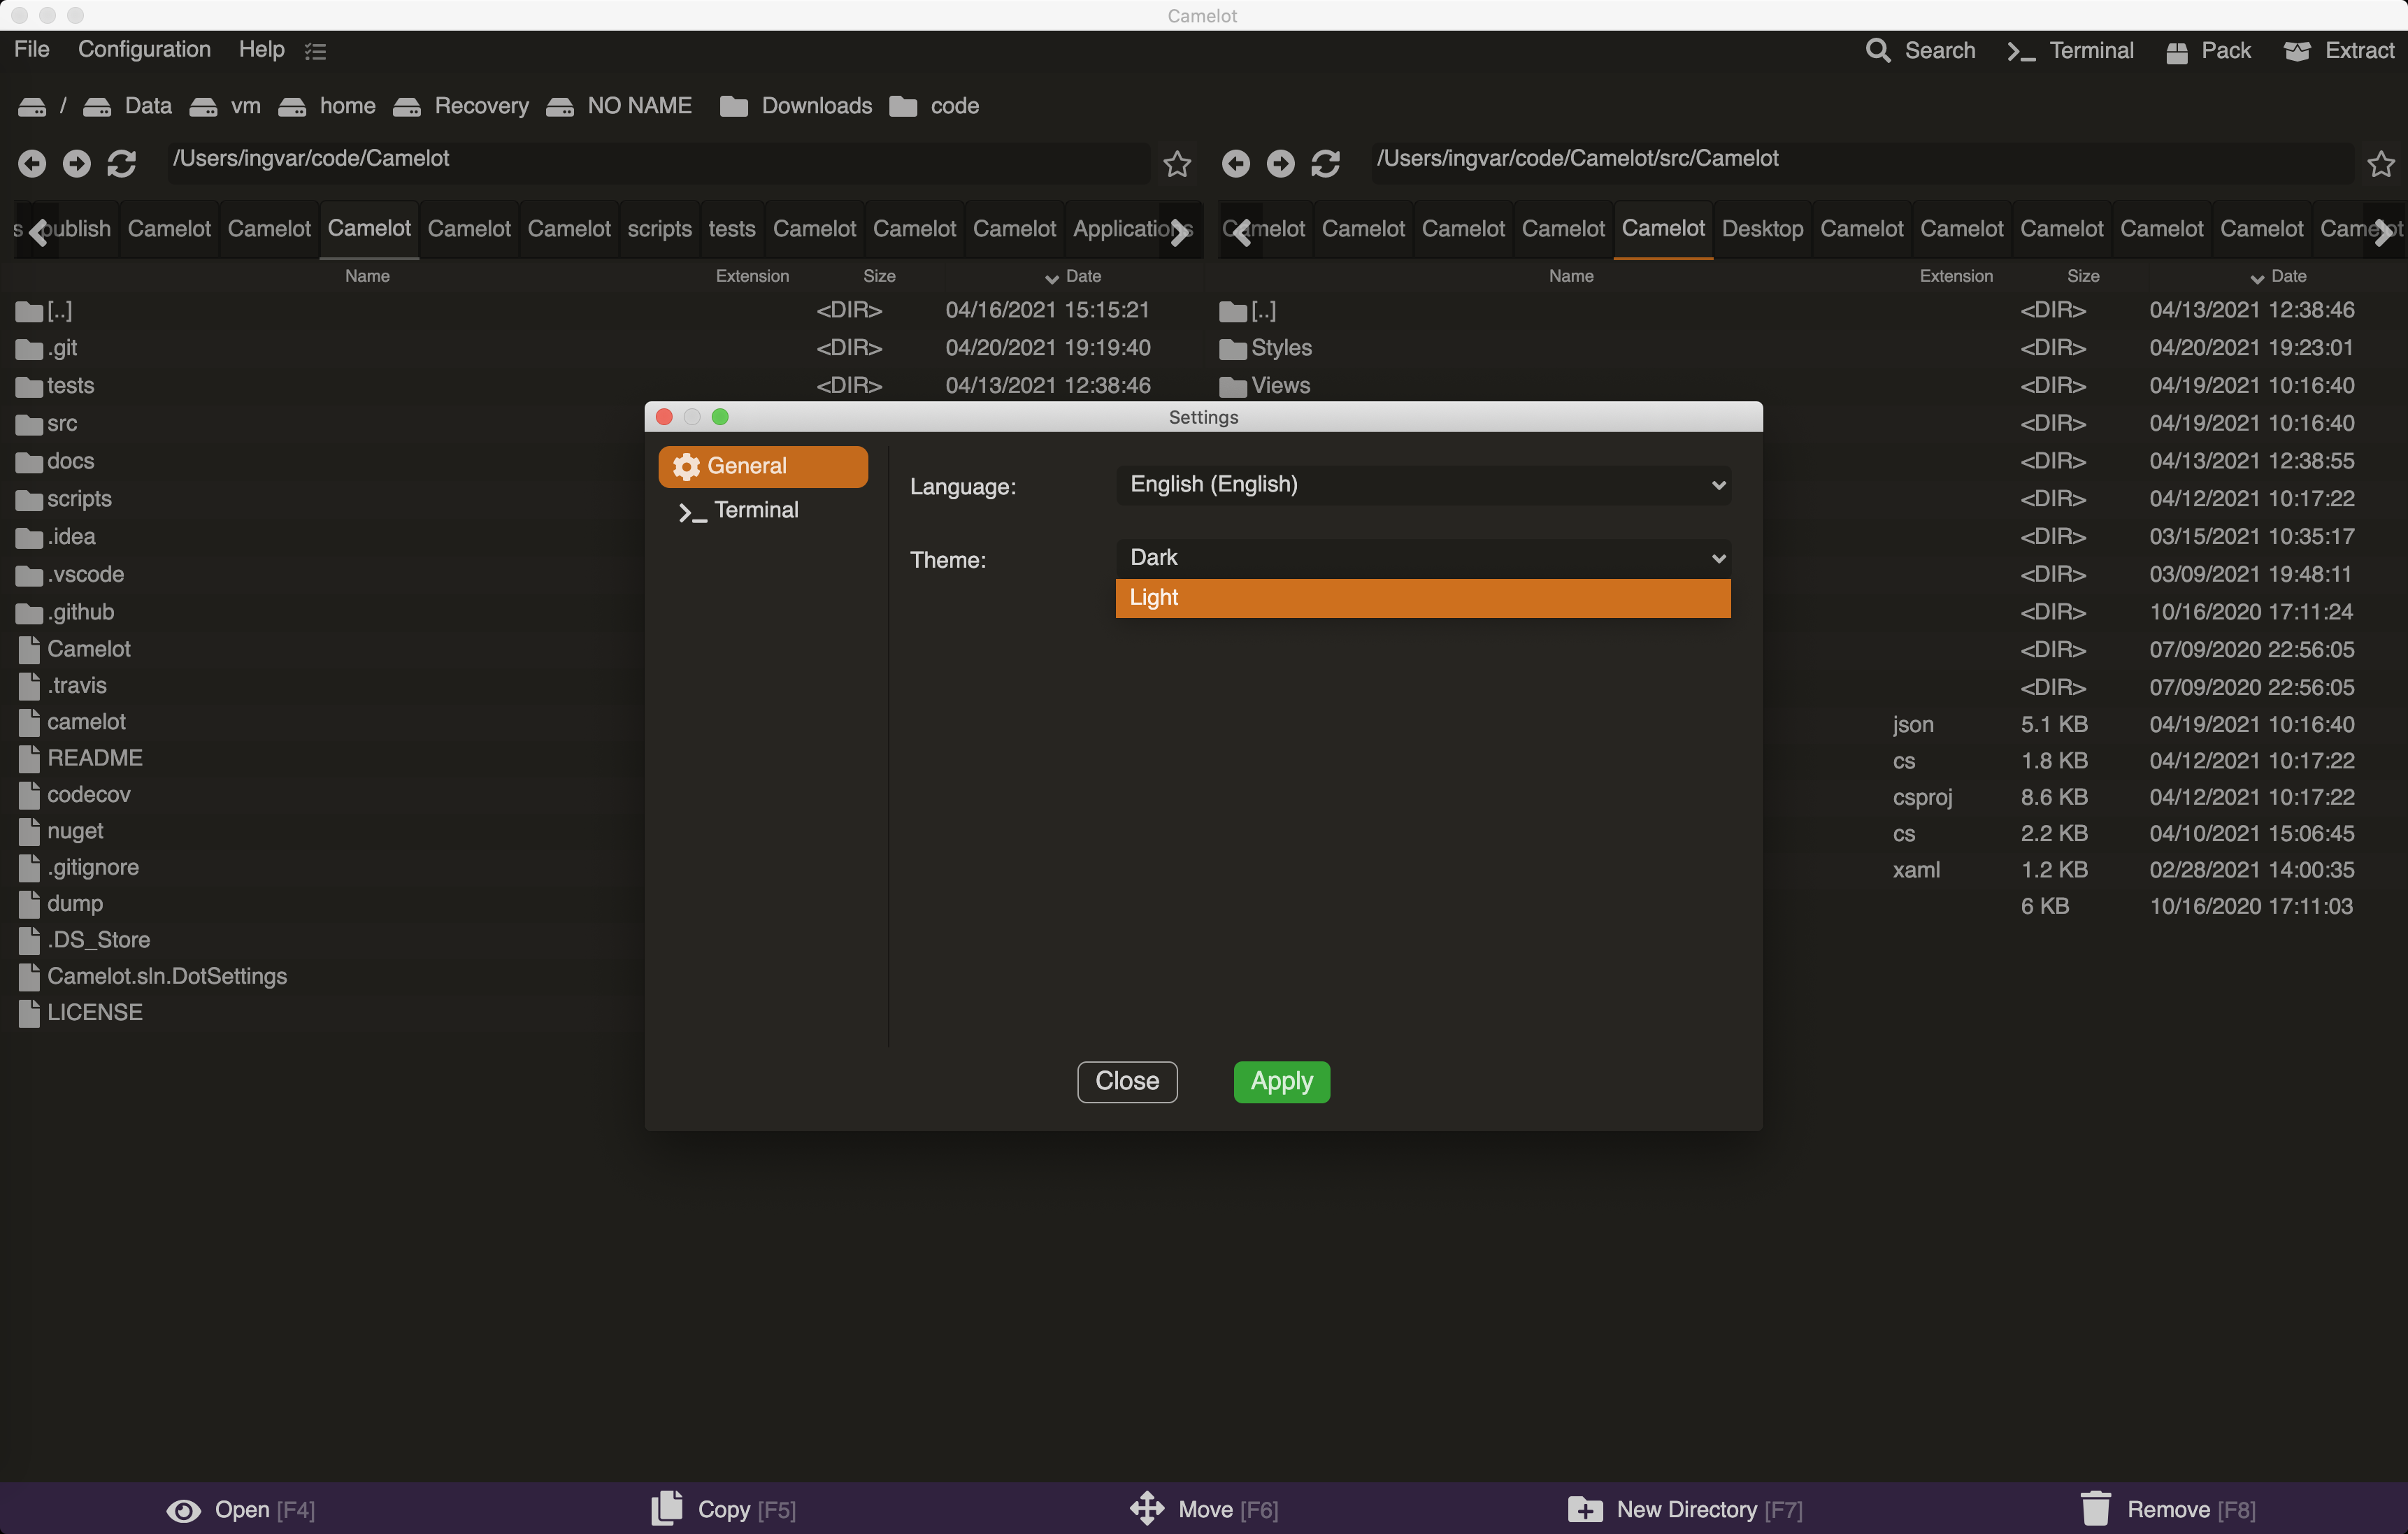Click Apply button in Settings

click(1281, 1080)
